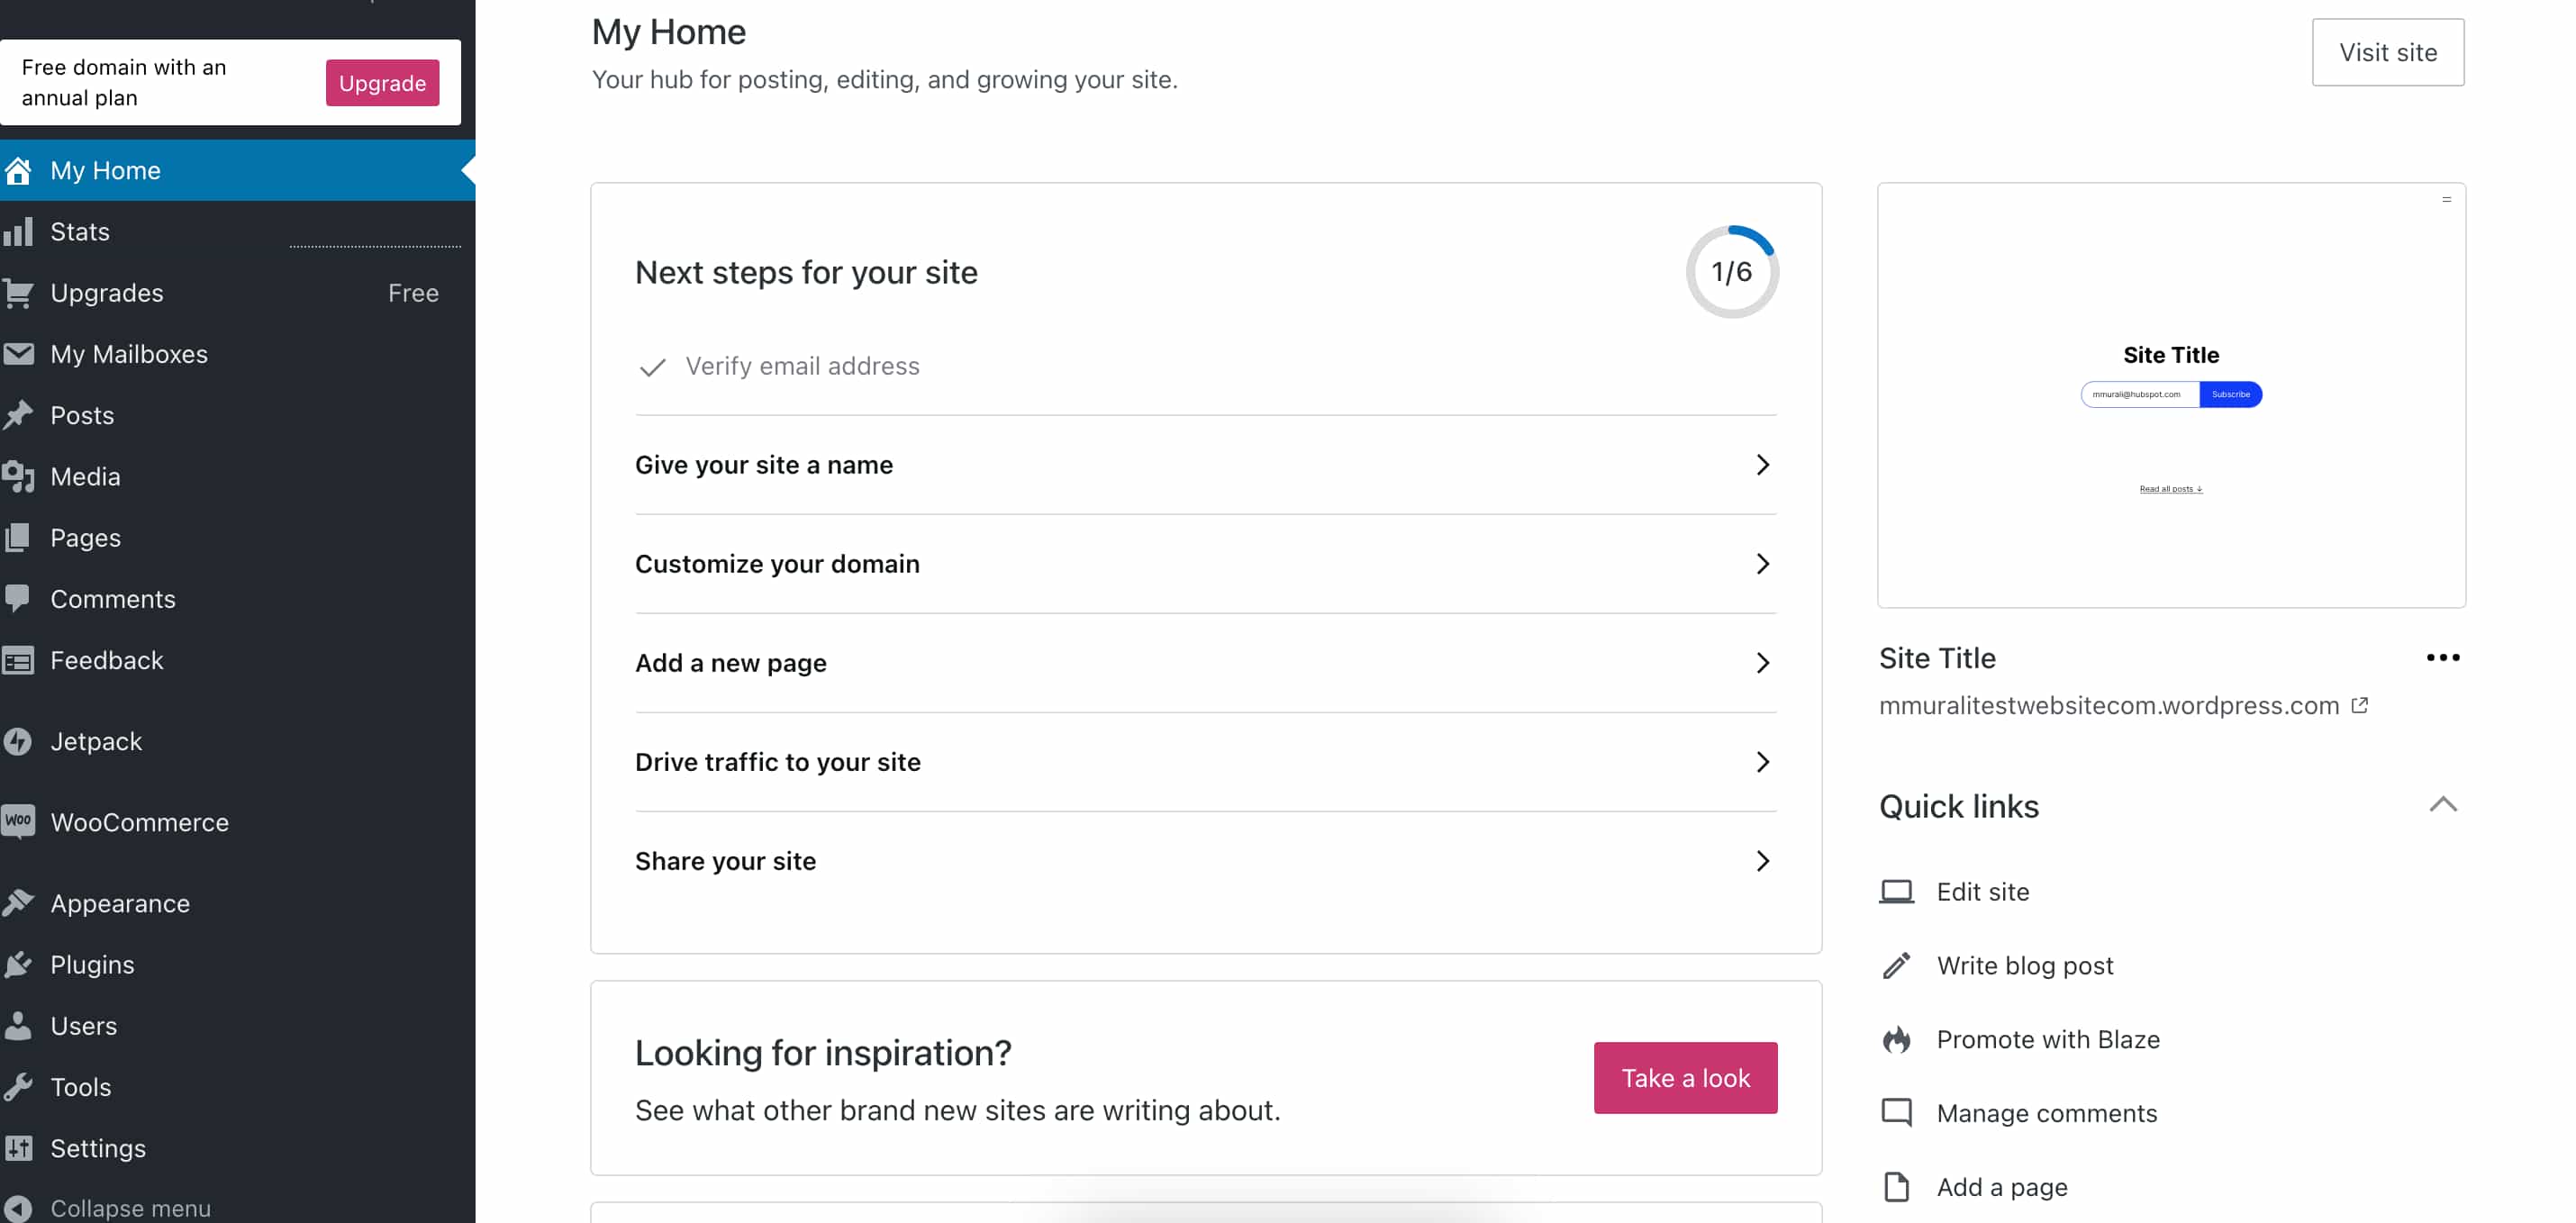Click the Tools wrench icon
The width and height of the screenshot is (2576, 1223).
click(20, 1086)
